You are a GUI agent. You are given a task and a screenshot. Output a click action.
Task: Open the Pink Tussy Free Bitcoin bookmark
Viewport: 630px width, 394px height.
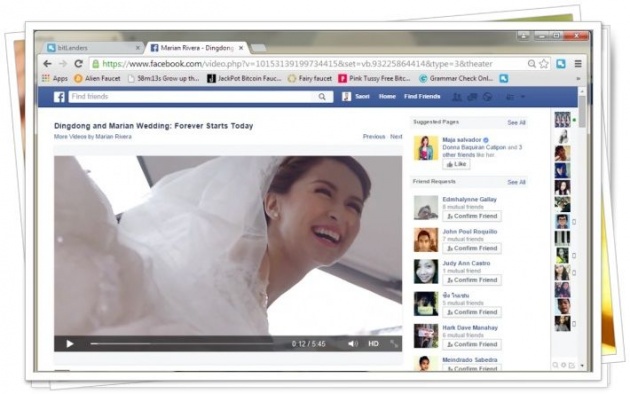pos(374,78)
